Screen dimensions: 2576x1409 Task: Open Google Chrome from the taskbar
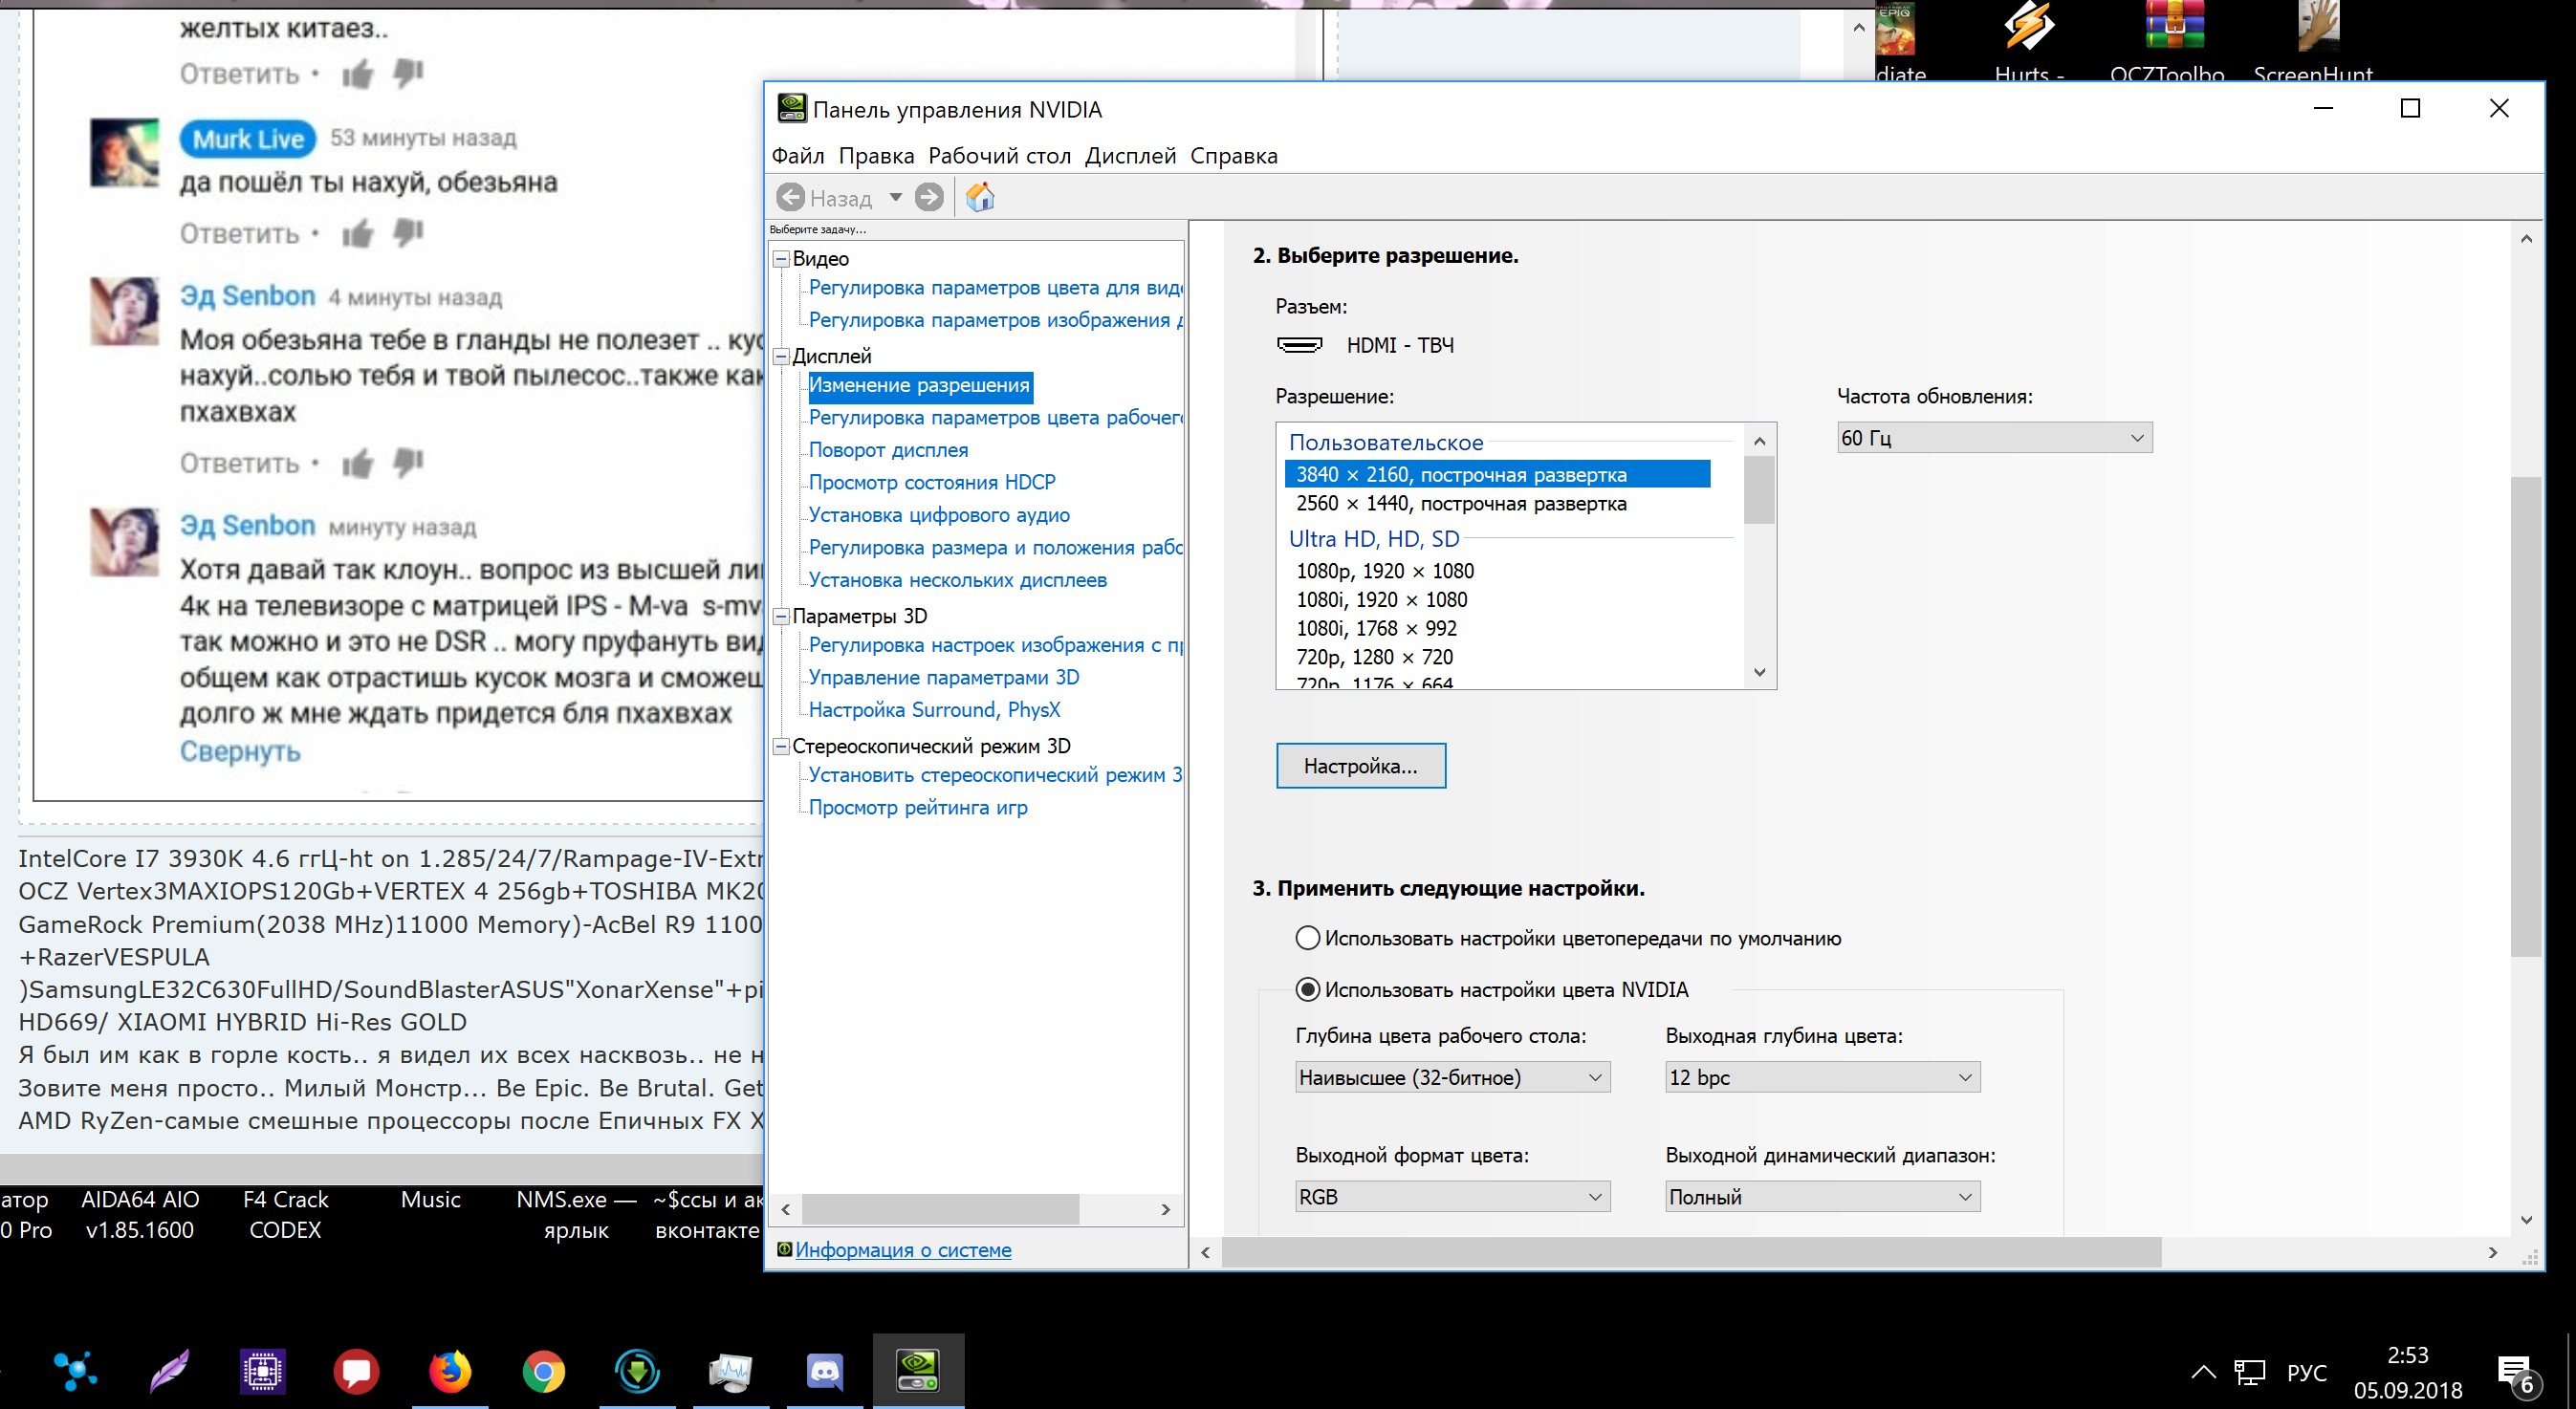pos(543,1371)
